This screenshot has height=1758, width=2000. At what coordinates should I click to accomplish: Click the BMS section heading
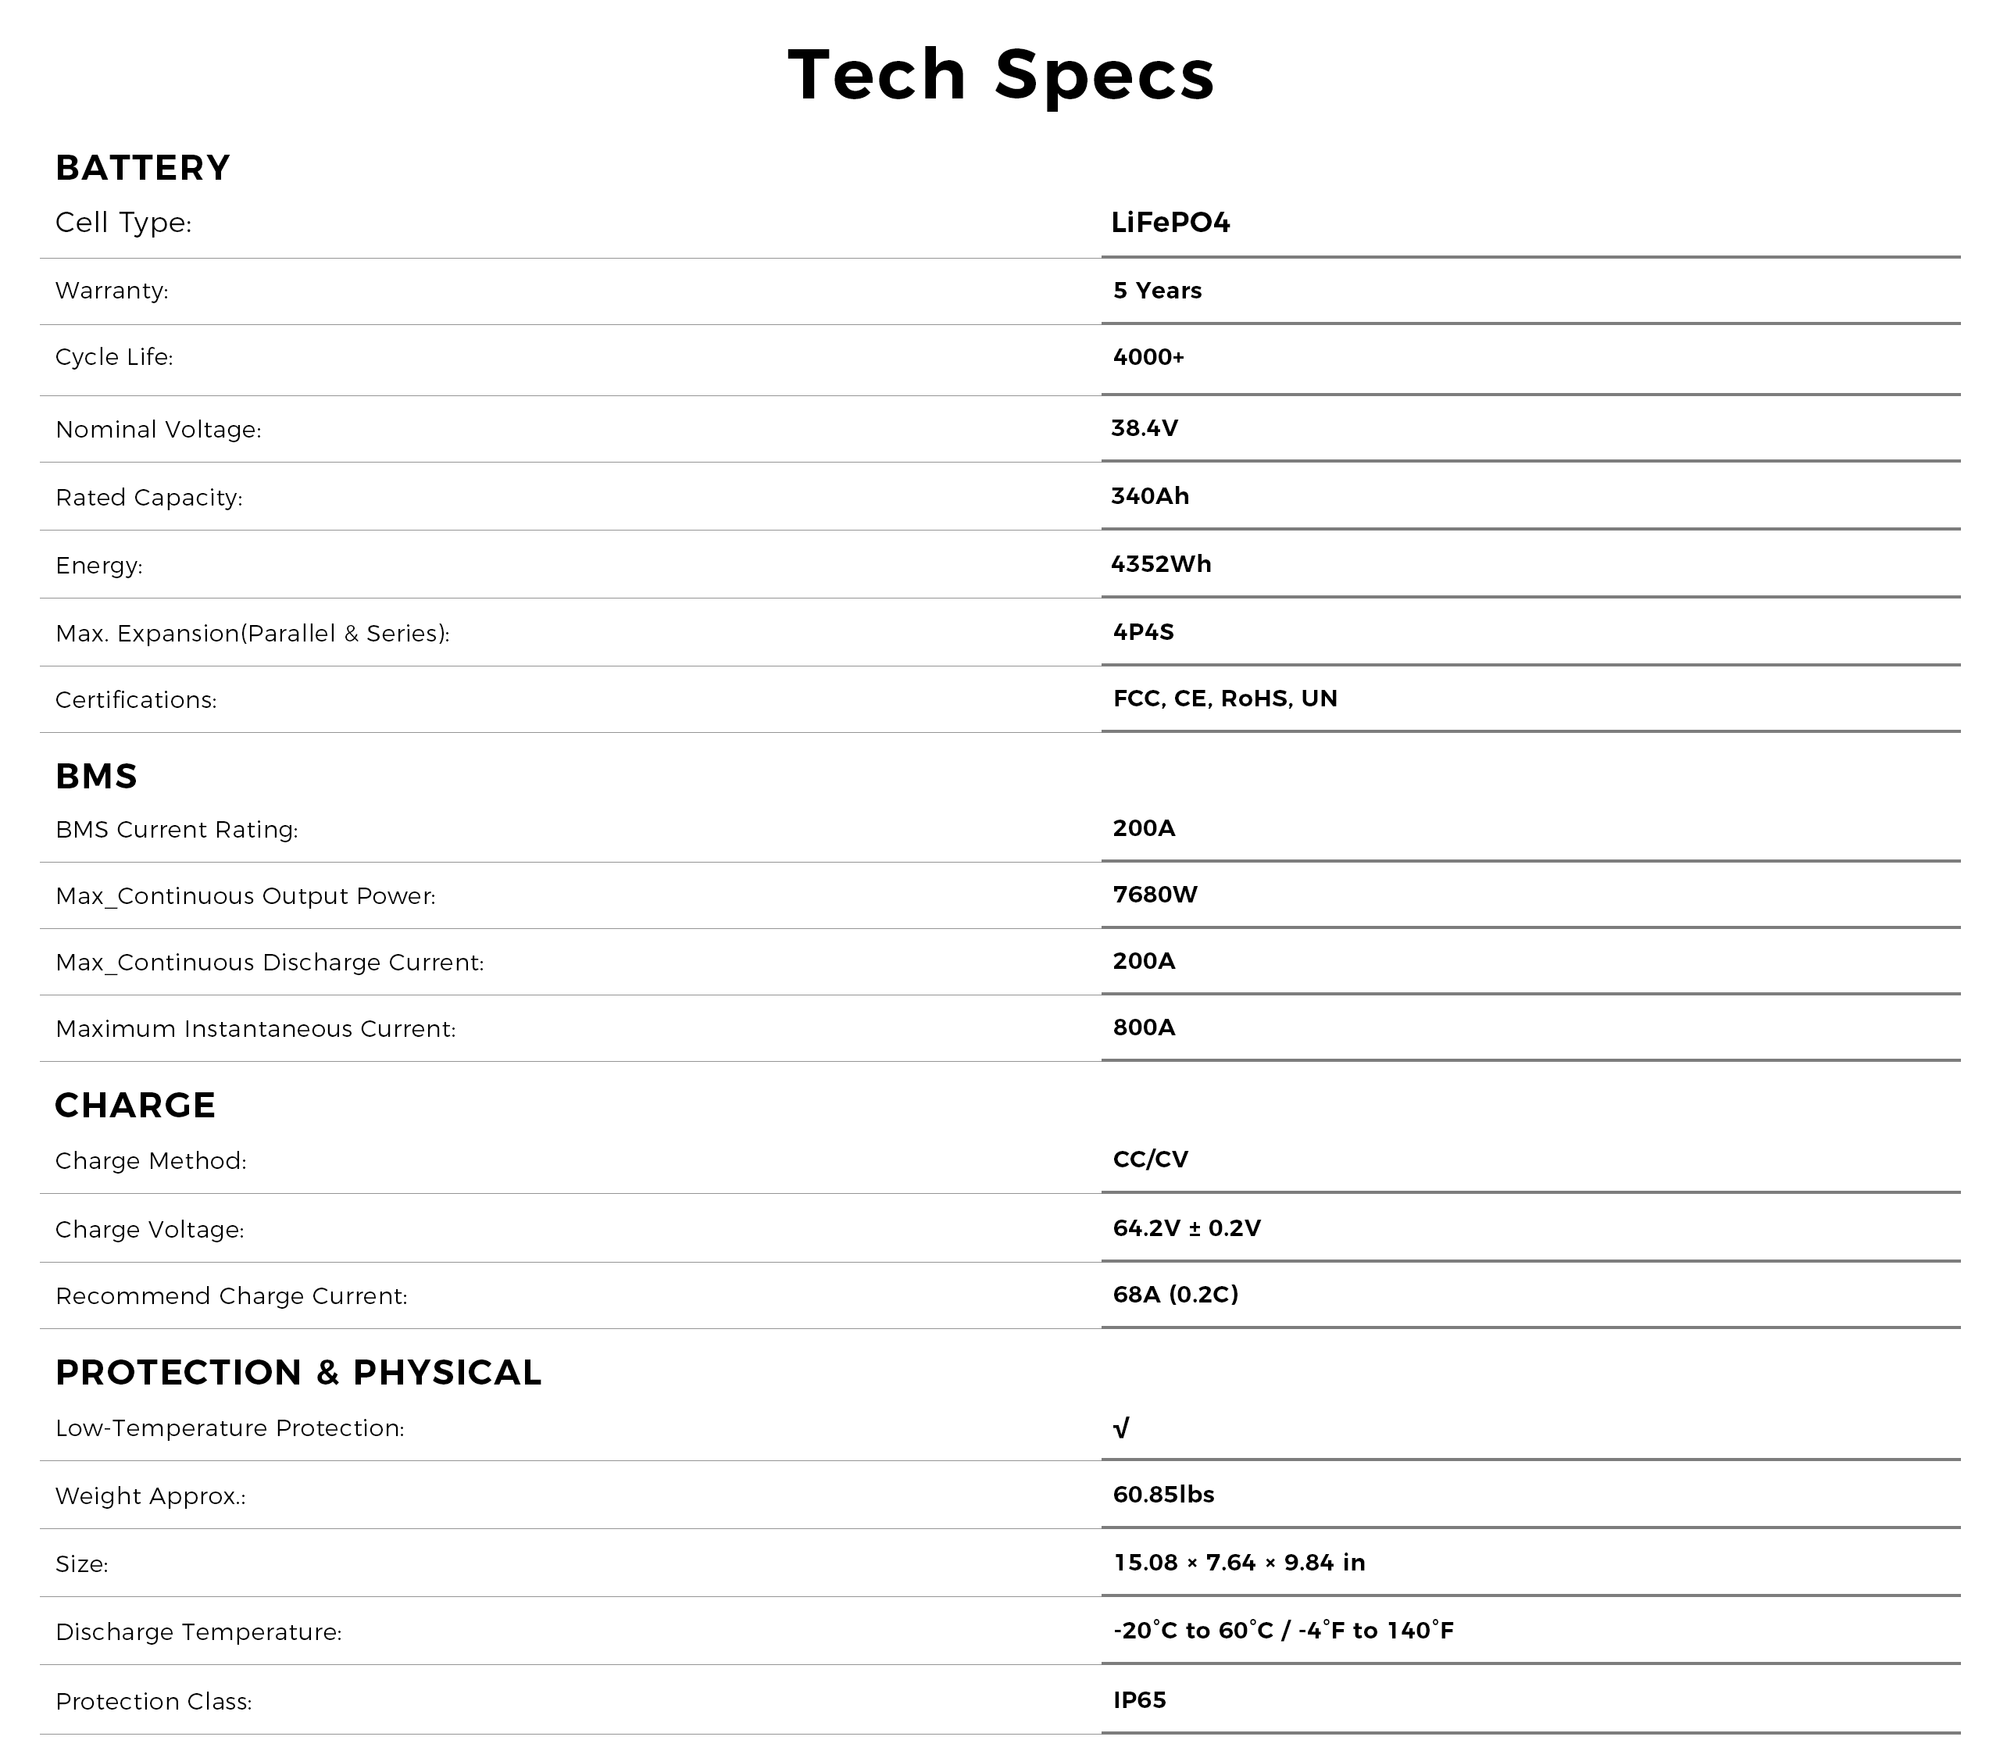click(x=96, y=777)
